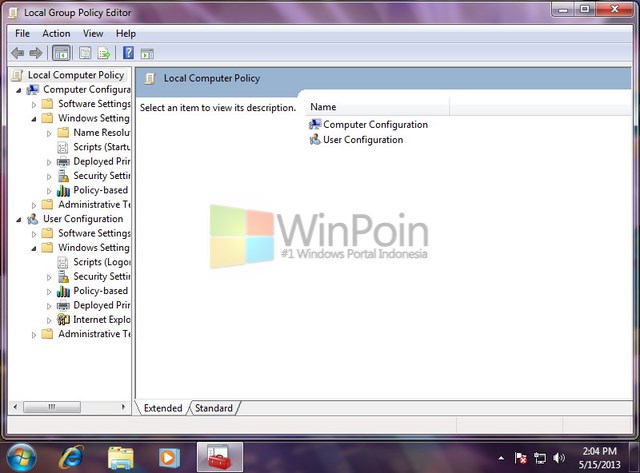Click the Name column header
Image resolution: width=640 pixels, height=473 pixels.
[x=377, y=107]
